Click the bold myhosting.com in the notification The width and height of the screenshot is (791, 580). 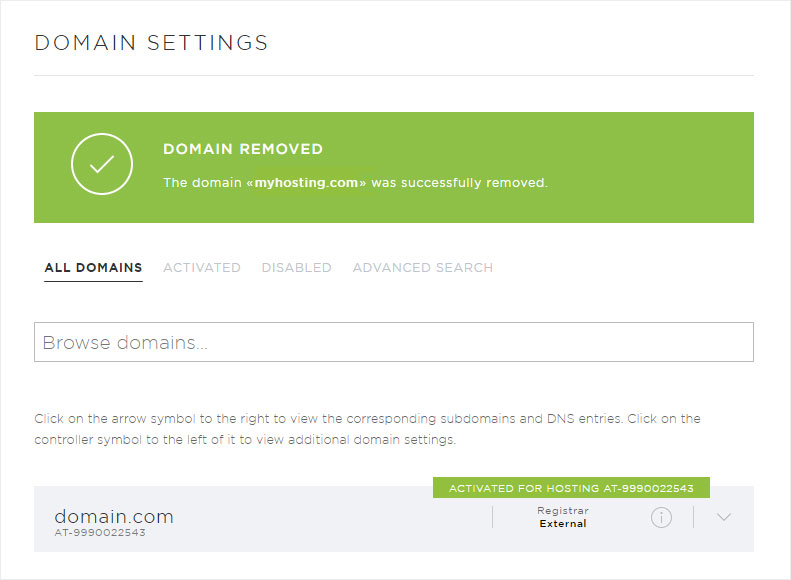pos(306,183)
